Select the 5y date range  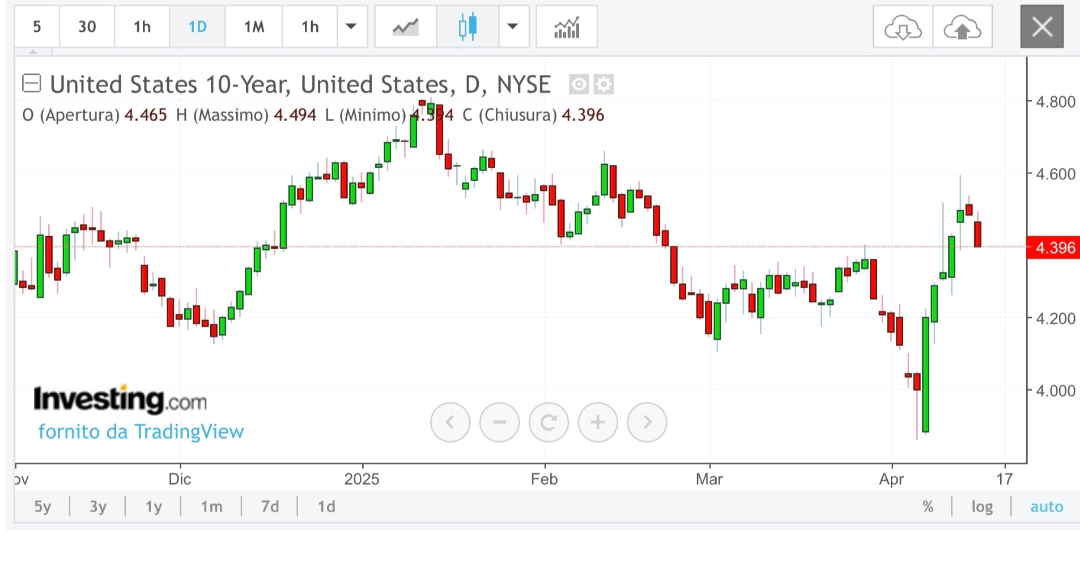tap(43, 507)
